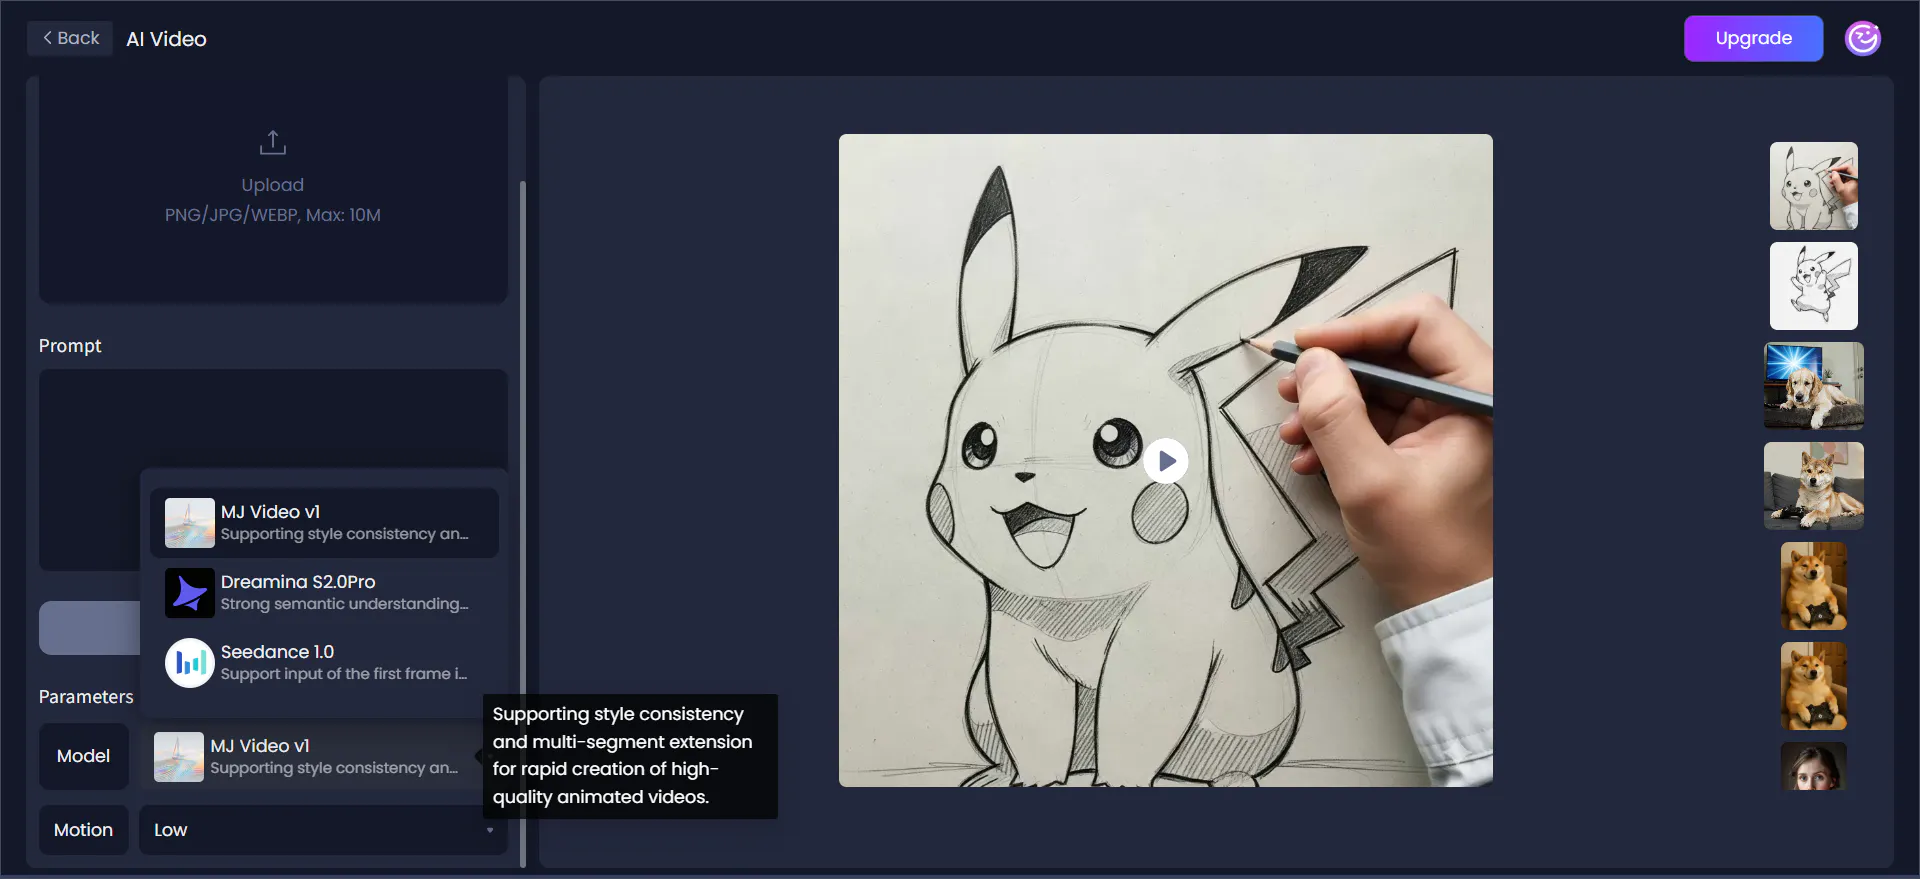Select MJ Video v1 from the model list

pos(324,523)
